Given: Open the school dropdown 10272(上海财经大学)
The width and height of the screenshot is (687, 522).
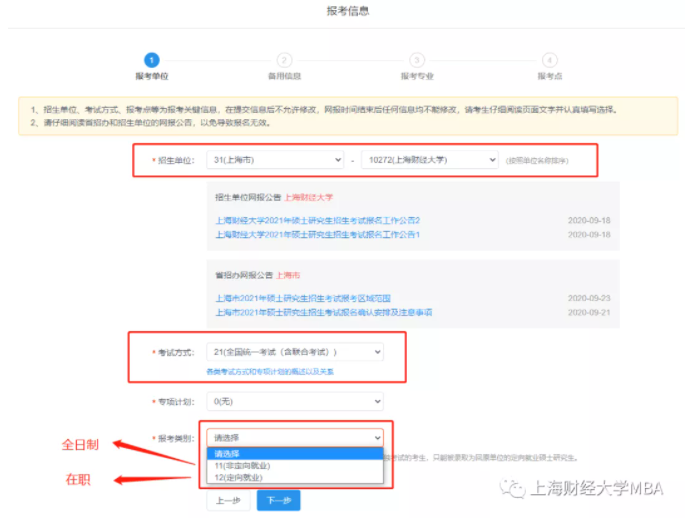Looking at the screenshot, I should tap(430, 160).
